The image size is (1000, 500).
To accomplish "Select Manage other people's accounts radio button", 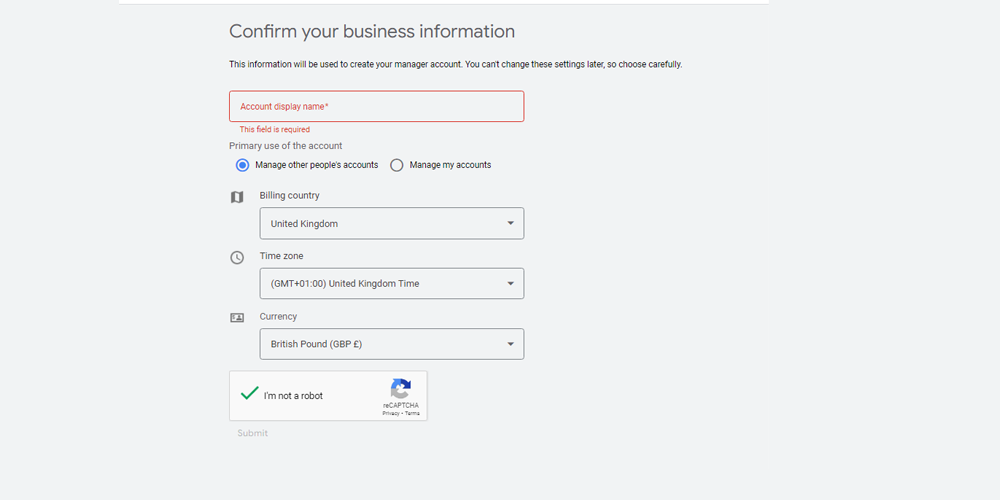I will (242, 165).
